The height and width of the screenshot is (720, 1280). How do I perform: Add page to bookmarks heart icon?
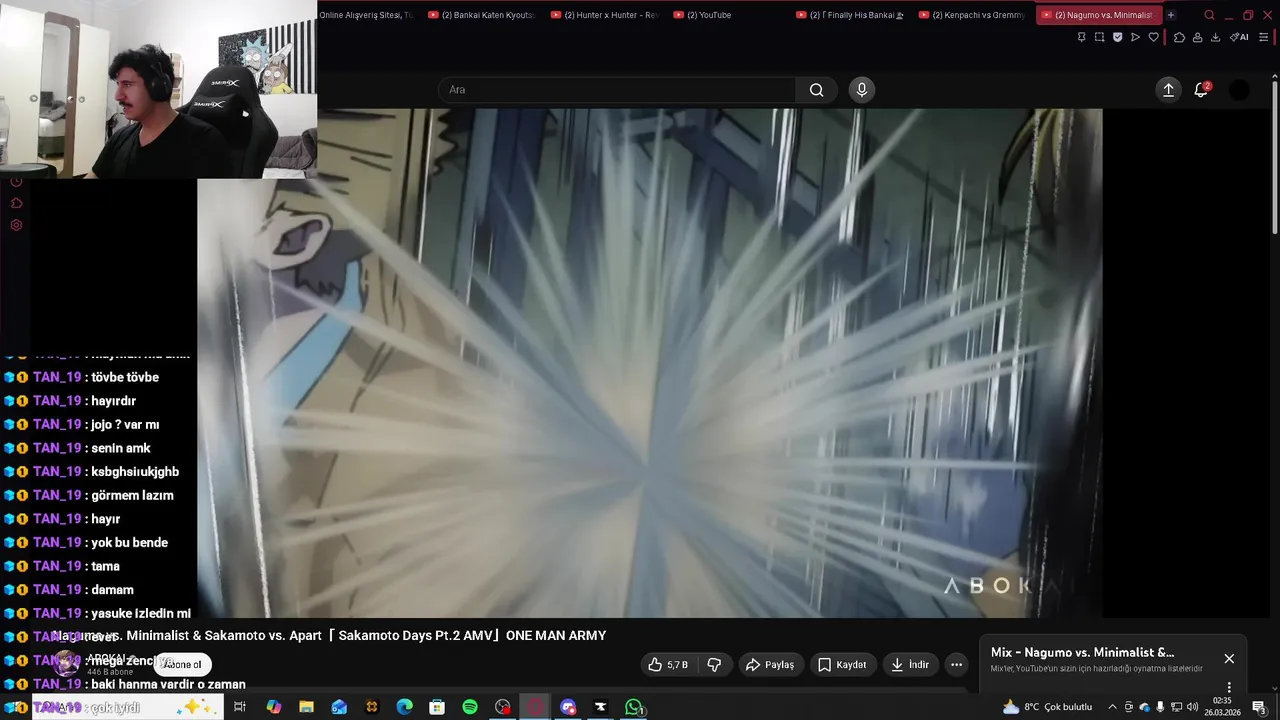[x=1153, y=37]
